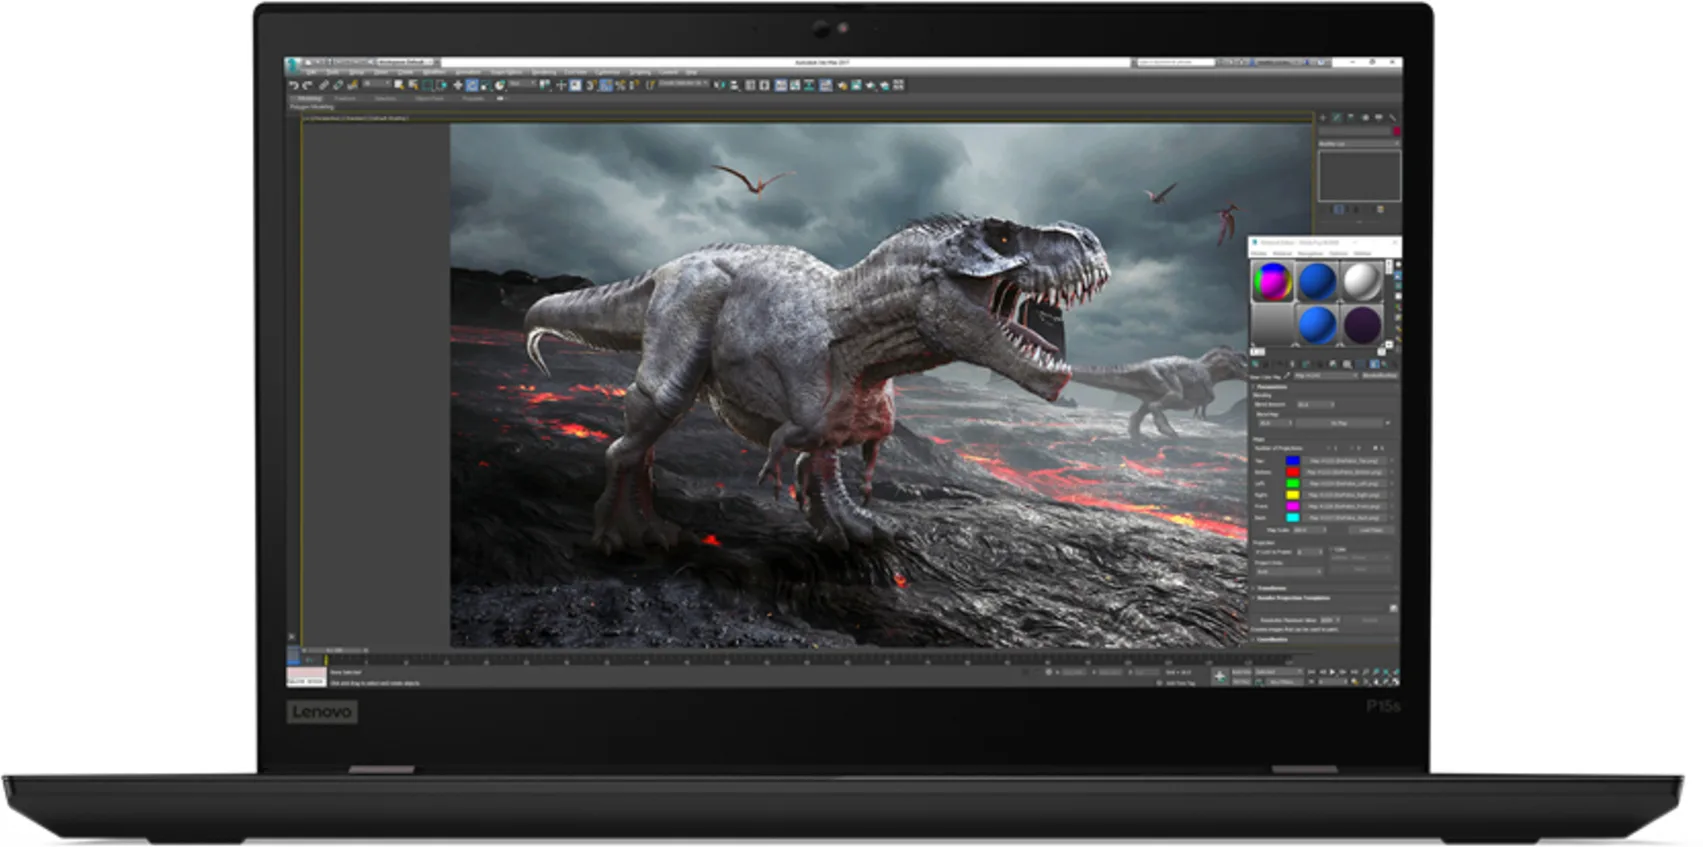
Task: Click the Spinner Snap icon
Action: coord(634,85)
